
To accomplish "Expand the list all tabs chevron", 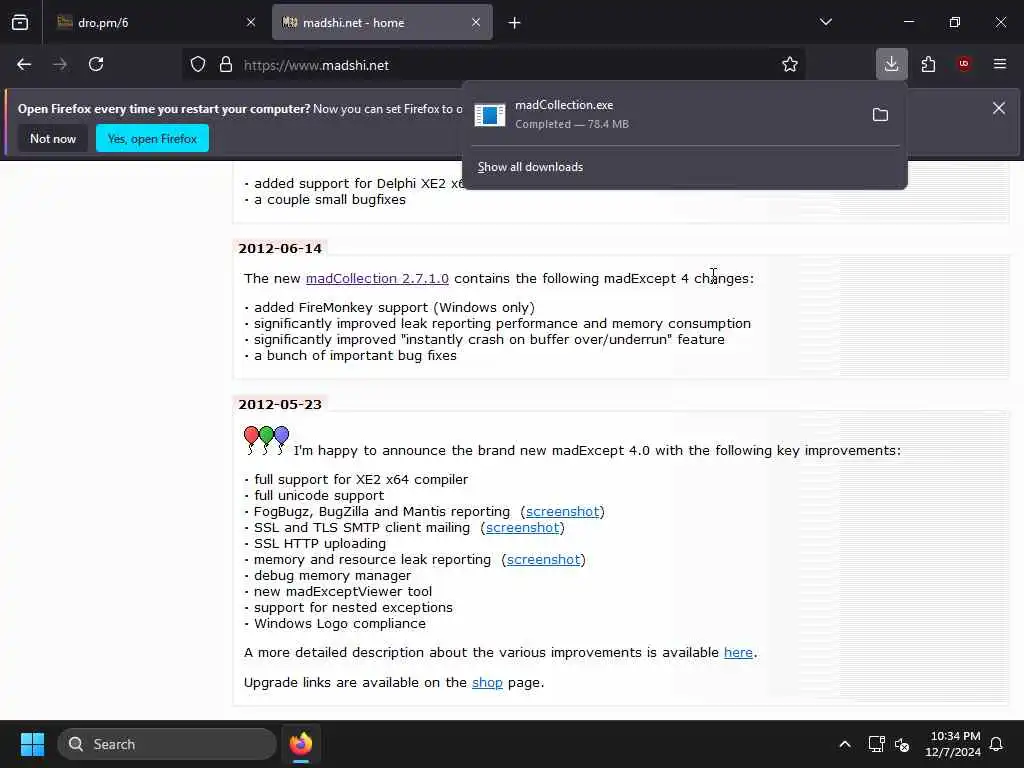I will coord(825,22).
